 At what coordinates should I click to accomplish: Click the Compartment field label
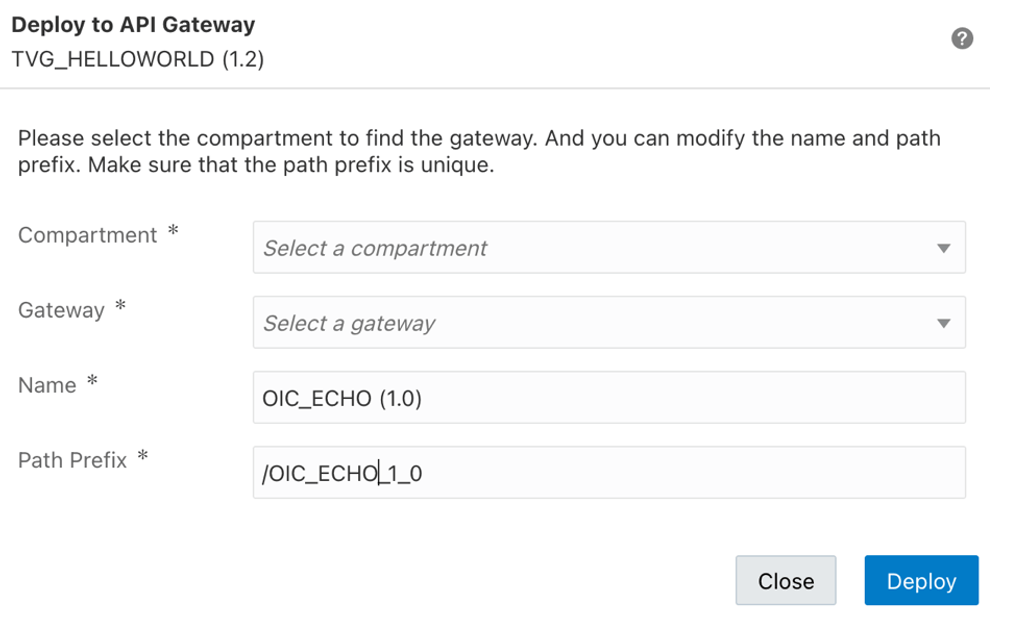click(88, 235)
